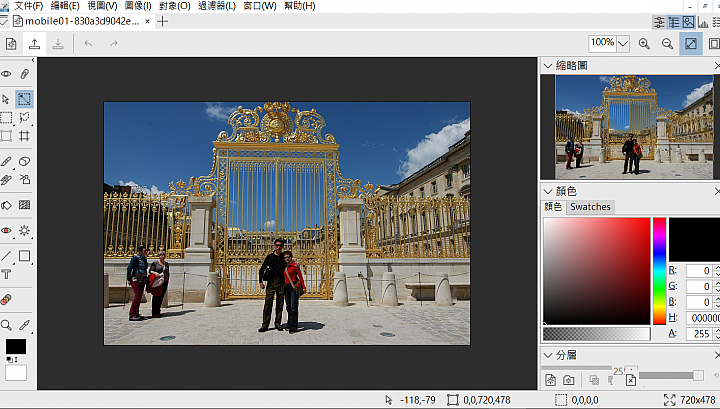Toggle the histogram panel button
The width and height of the screenshot is (720, 409).
(703, 22)
